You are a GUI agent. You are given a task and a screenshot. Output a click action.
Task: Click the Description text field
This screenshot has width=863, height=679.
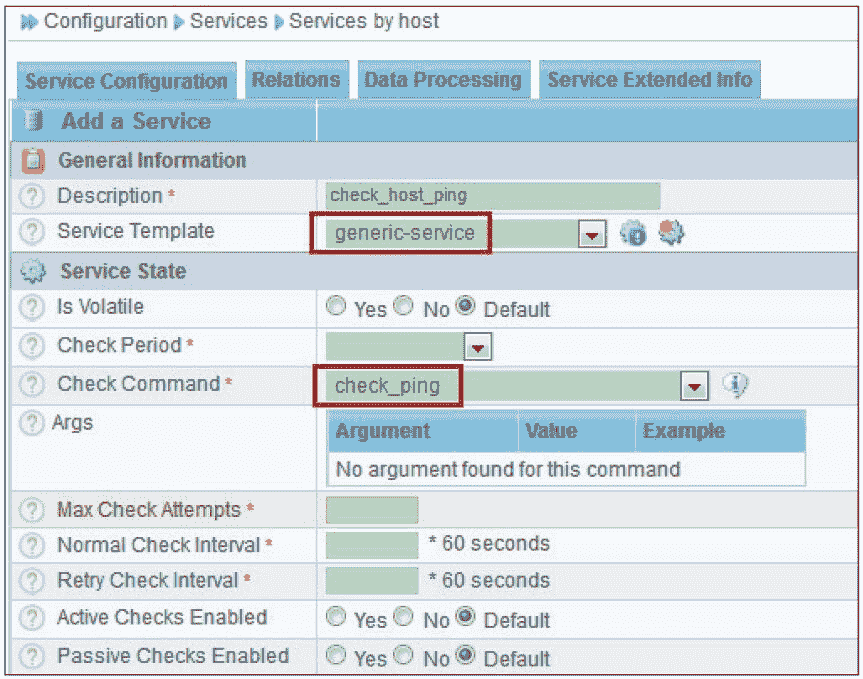[493, 196]
